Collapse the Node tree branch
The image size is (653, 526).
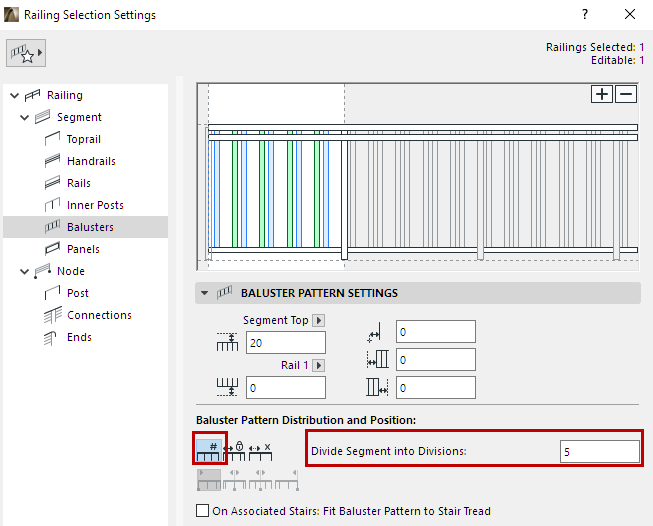coord(25,272)
